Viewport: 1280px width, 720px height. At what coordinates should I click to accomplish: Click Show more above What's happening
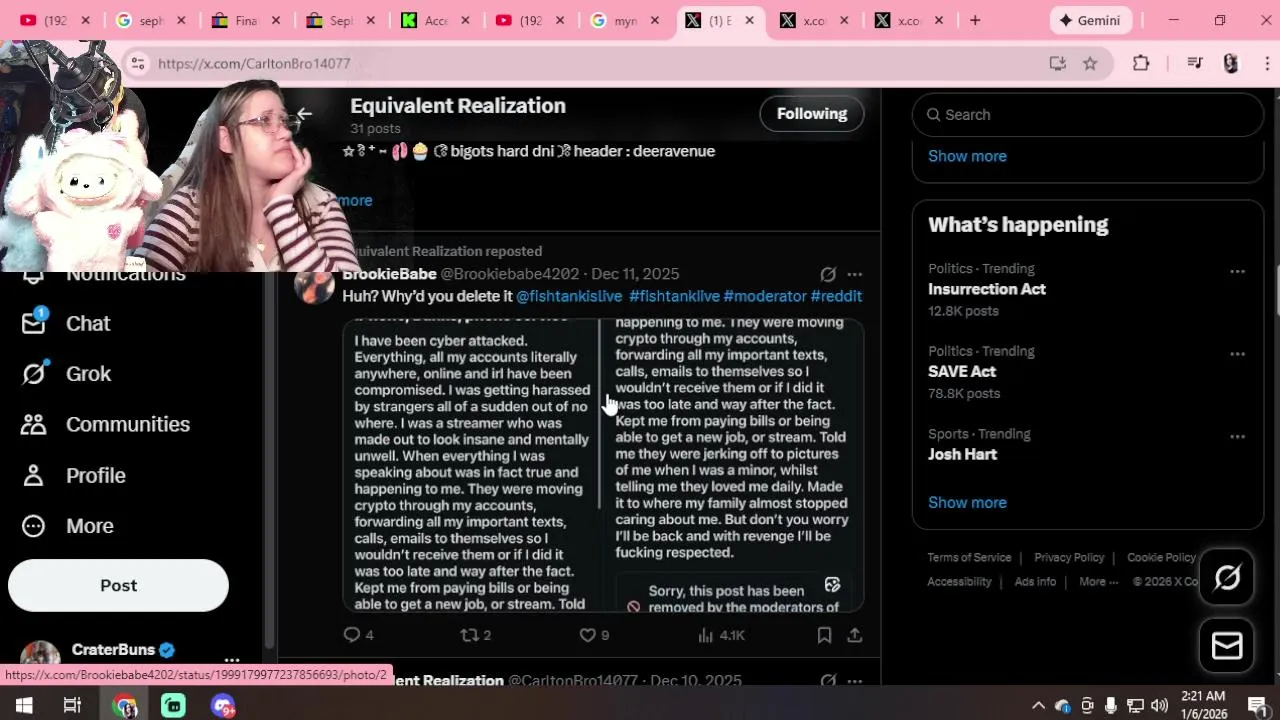click(x=967, y=156)
